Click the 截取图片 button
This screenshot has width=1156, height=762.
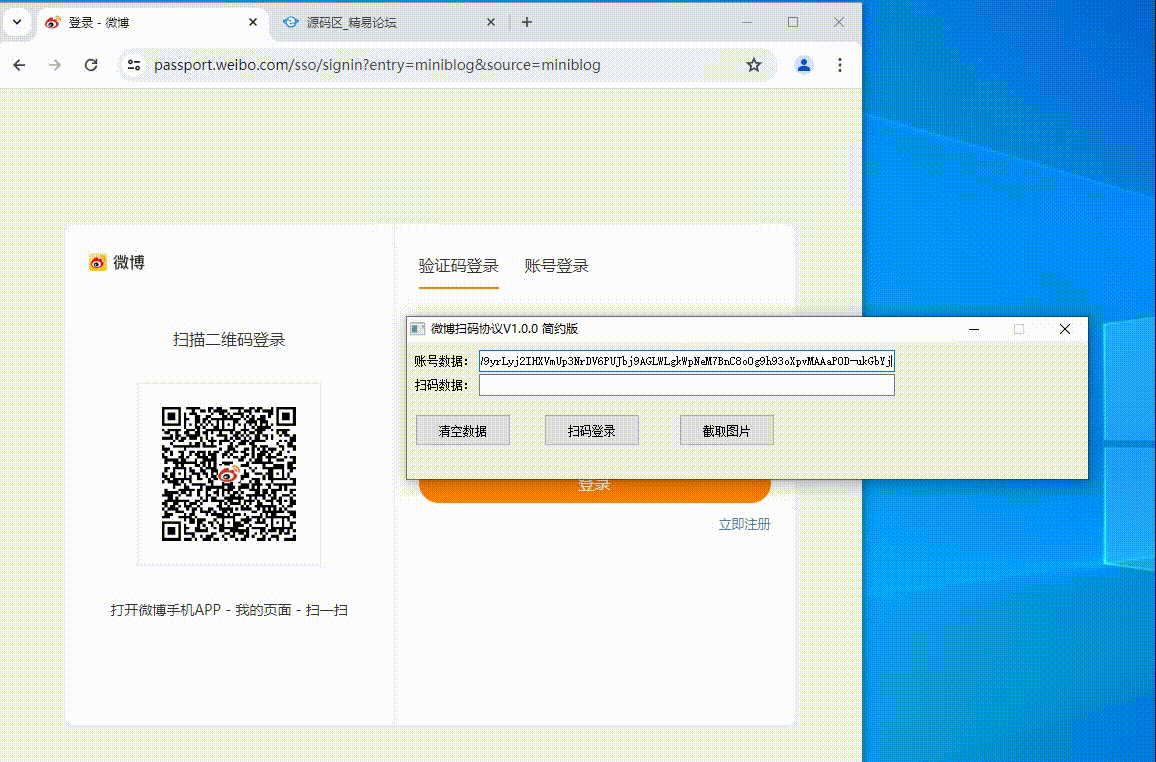[x=726, y=430]
